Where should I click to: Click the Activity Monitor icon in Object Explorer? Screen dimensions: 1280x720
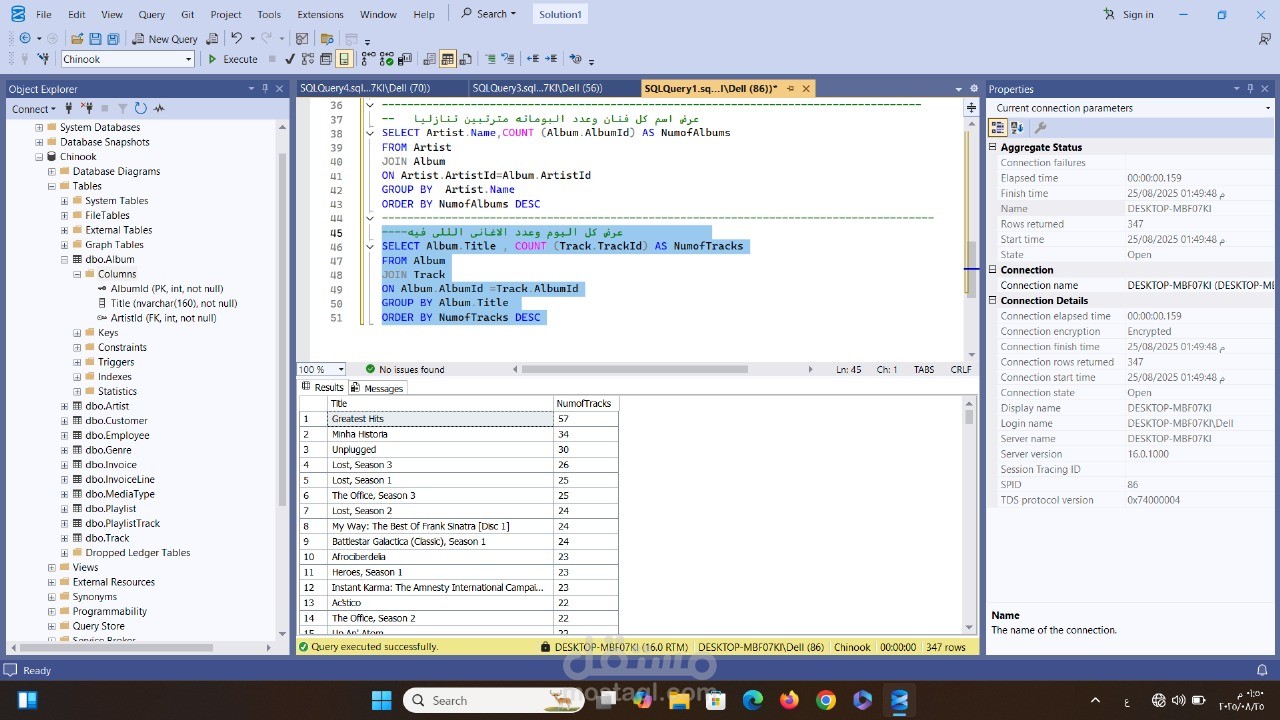point(158,109)
